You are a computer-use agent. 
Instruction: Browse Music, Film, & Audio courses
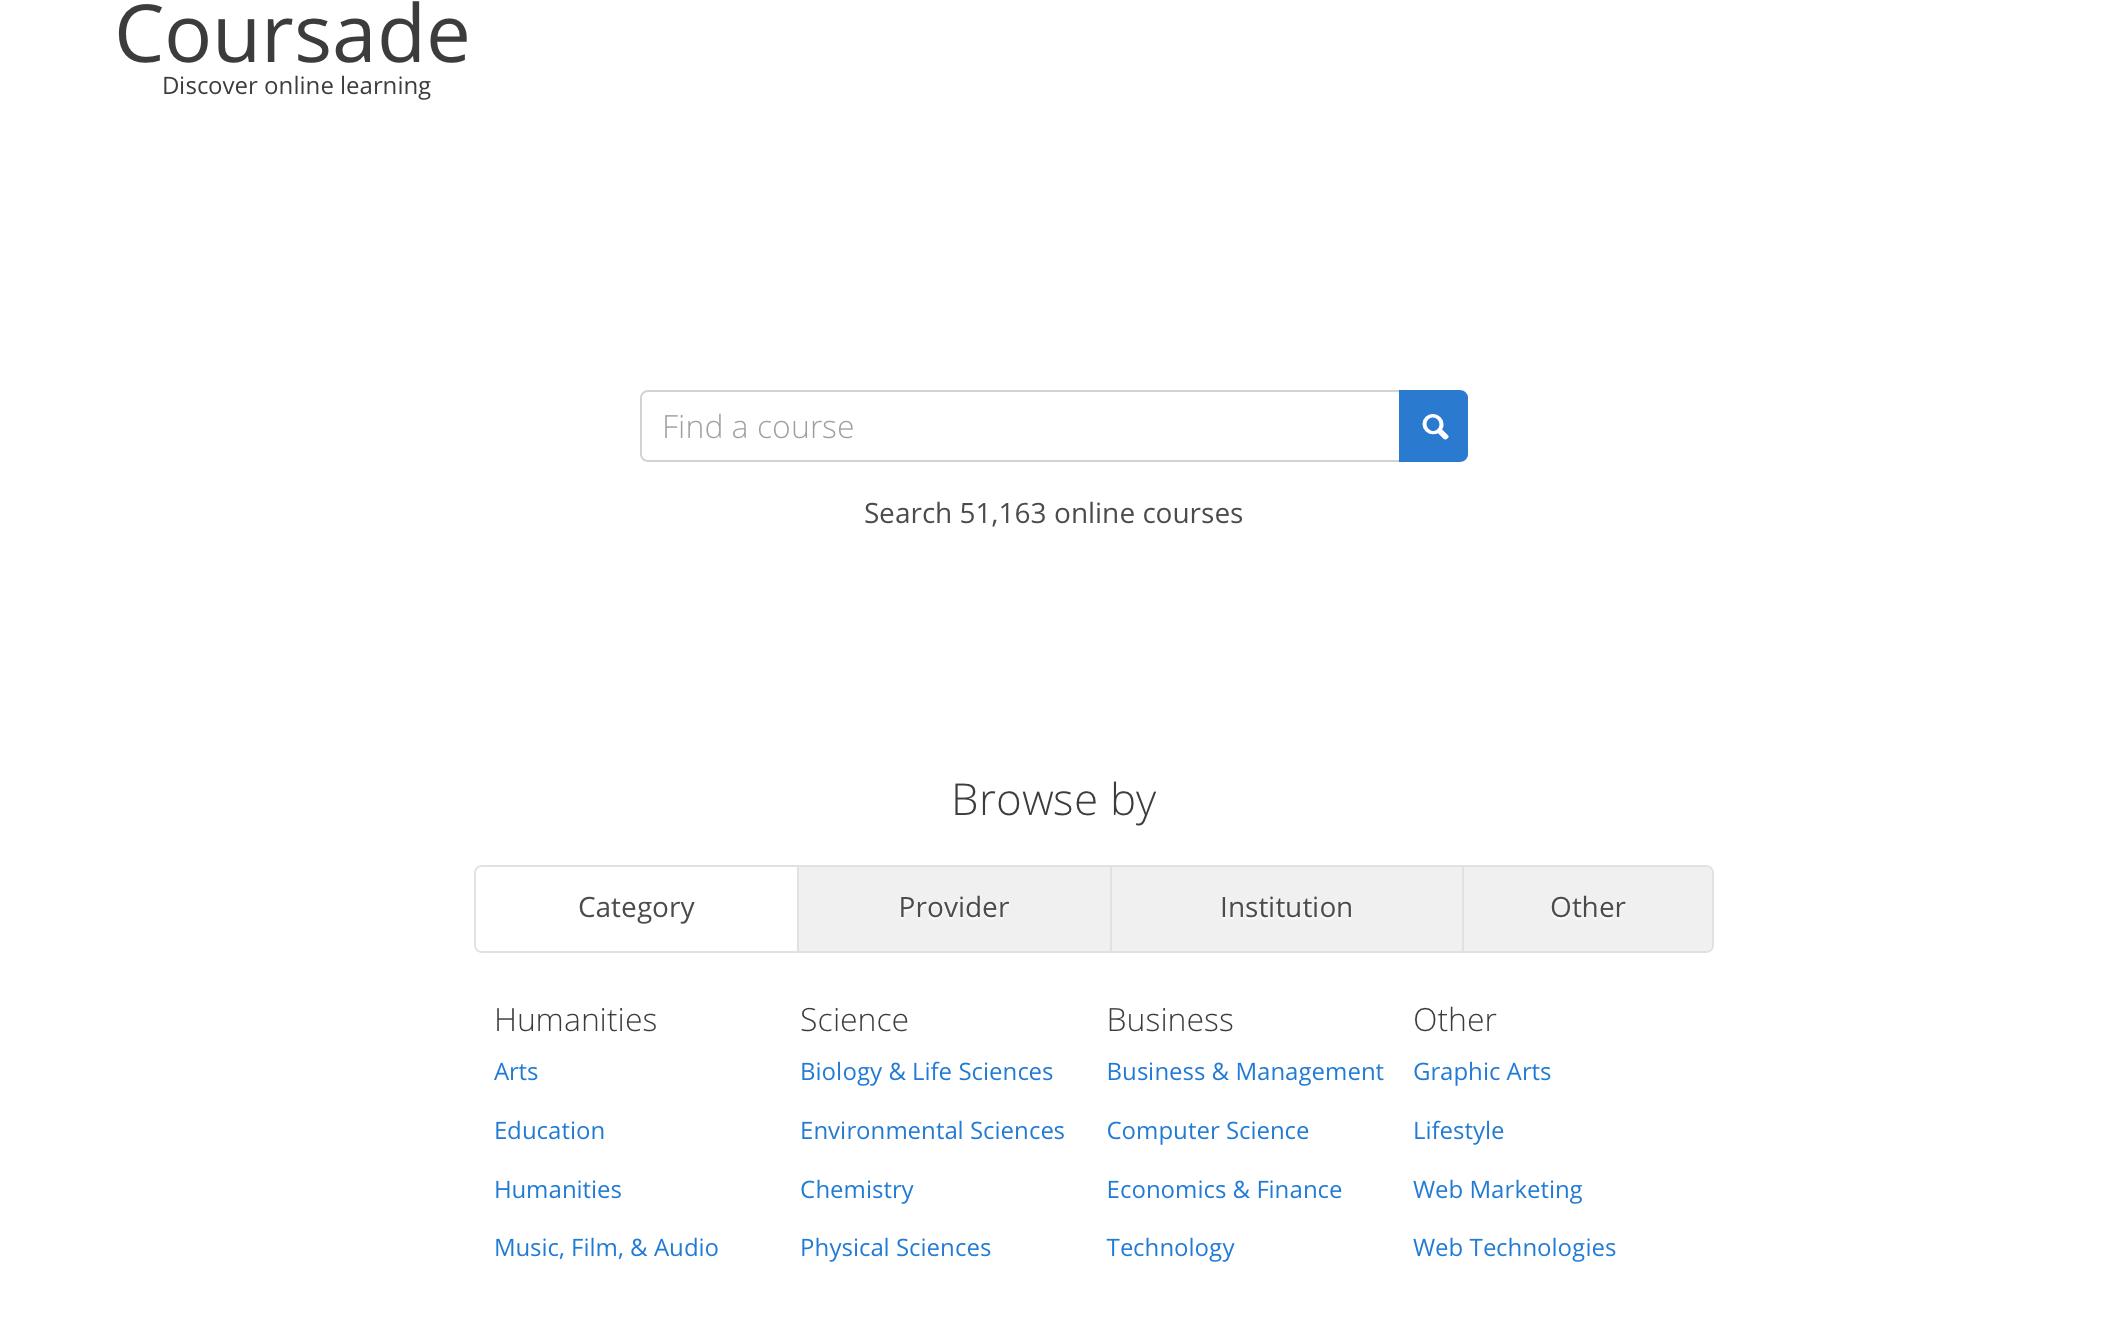click(606, 1248)
